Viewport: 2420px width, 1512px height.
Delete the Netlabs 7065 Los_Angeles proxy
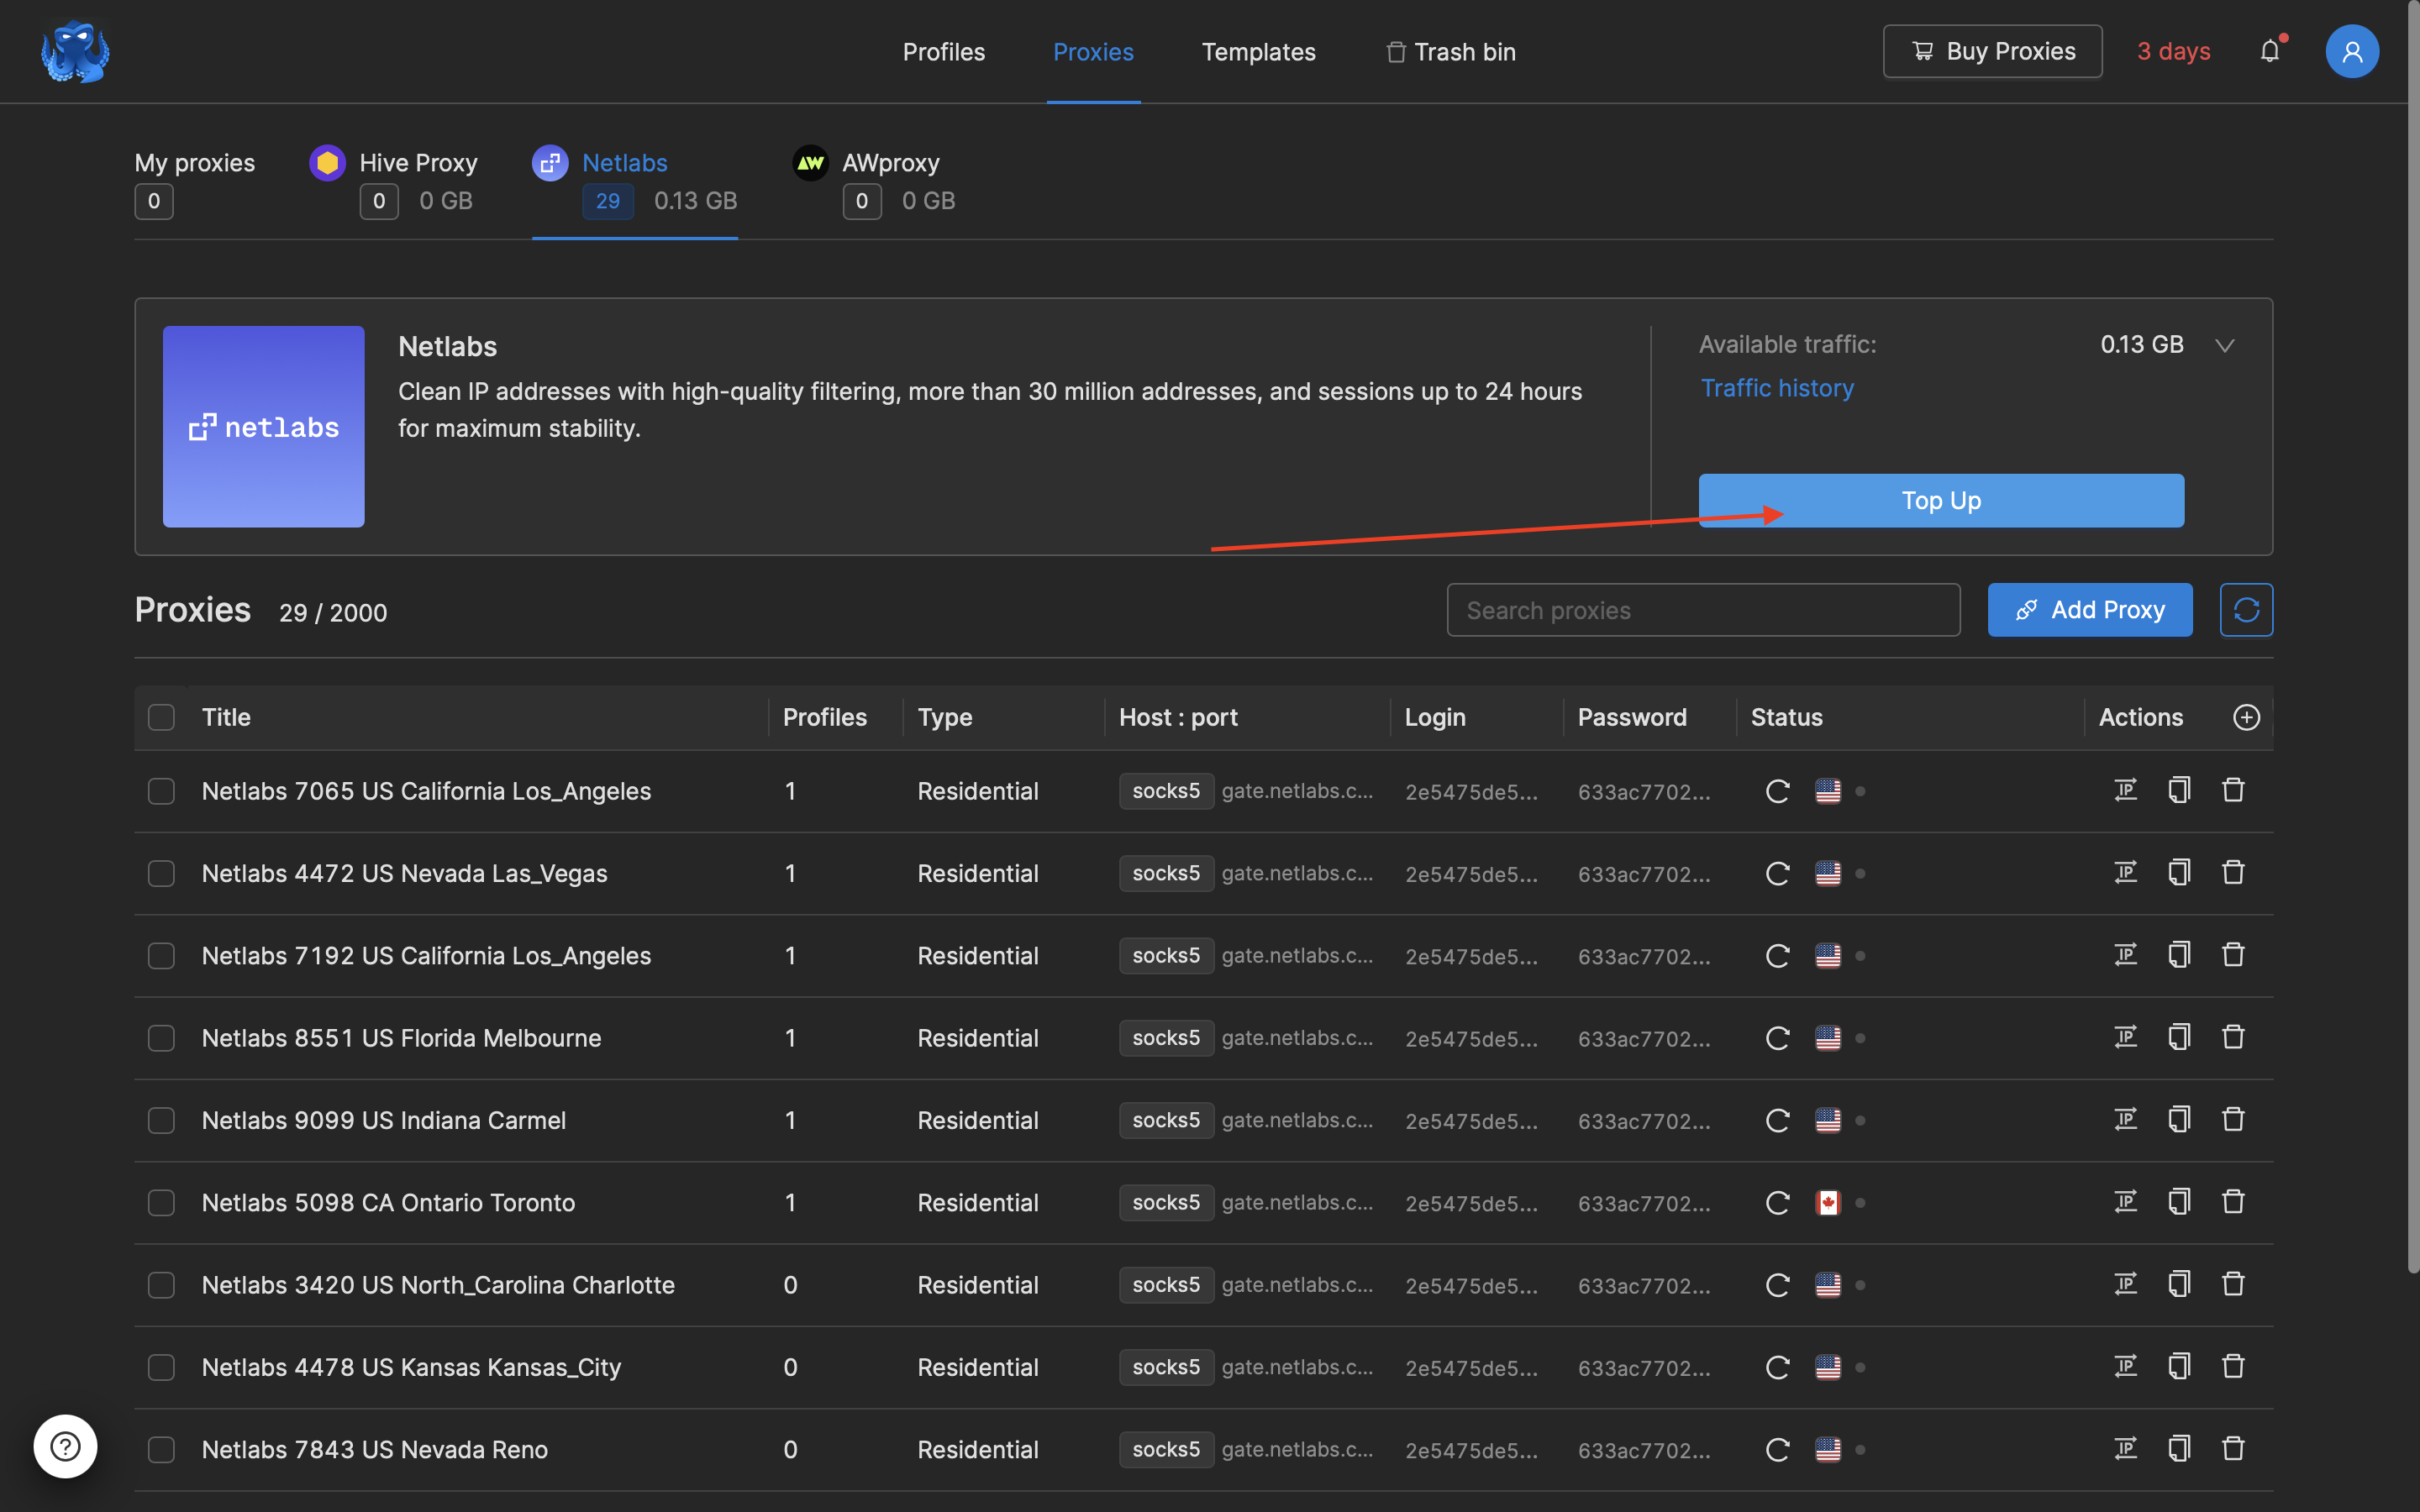2233,791
